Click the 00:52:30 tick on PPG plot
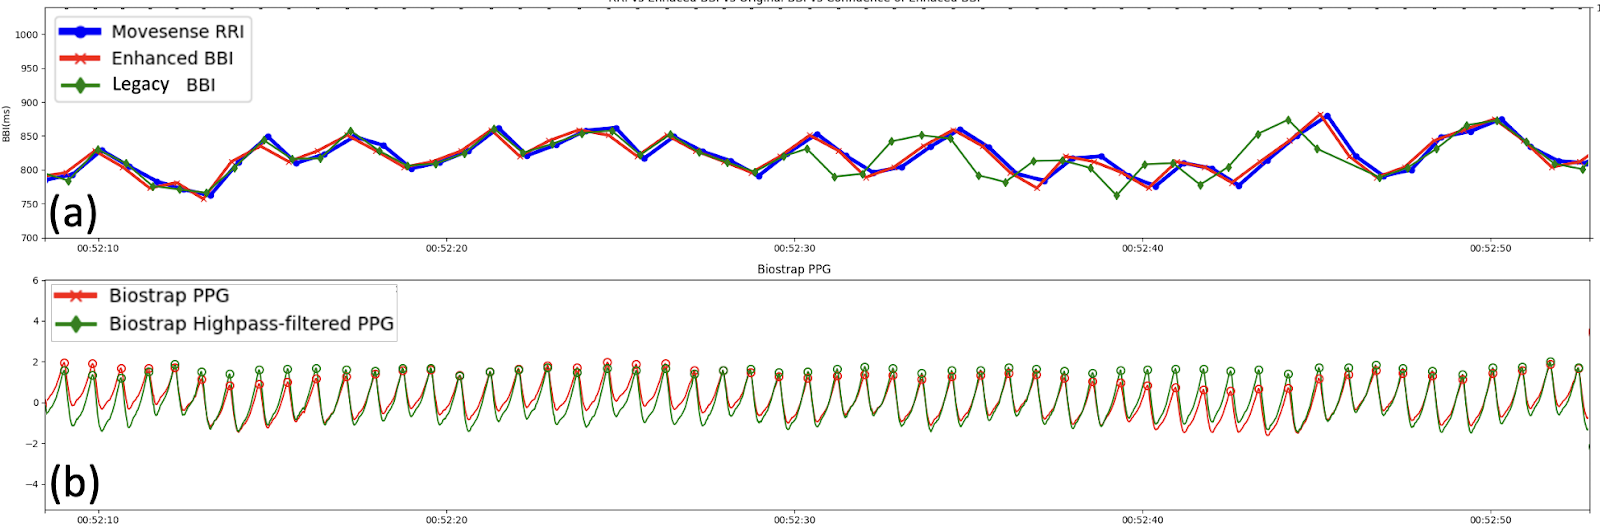 794,520
